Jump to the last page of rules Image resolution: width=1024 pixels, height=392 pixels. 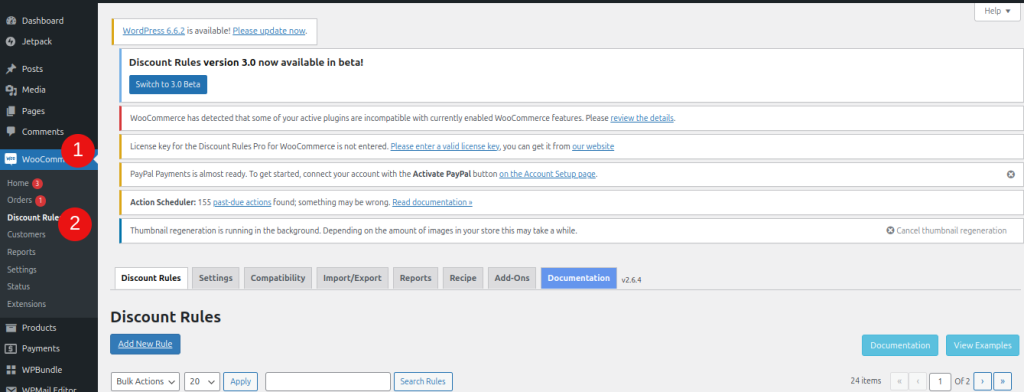[x=1002, y=381]
